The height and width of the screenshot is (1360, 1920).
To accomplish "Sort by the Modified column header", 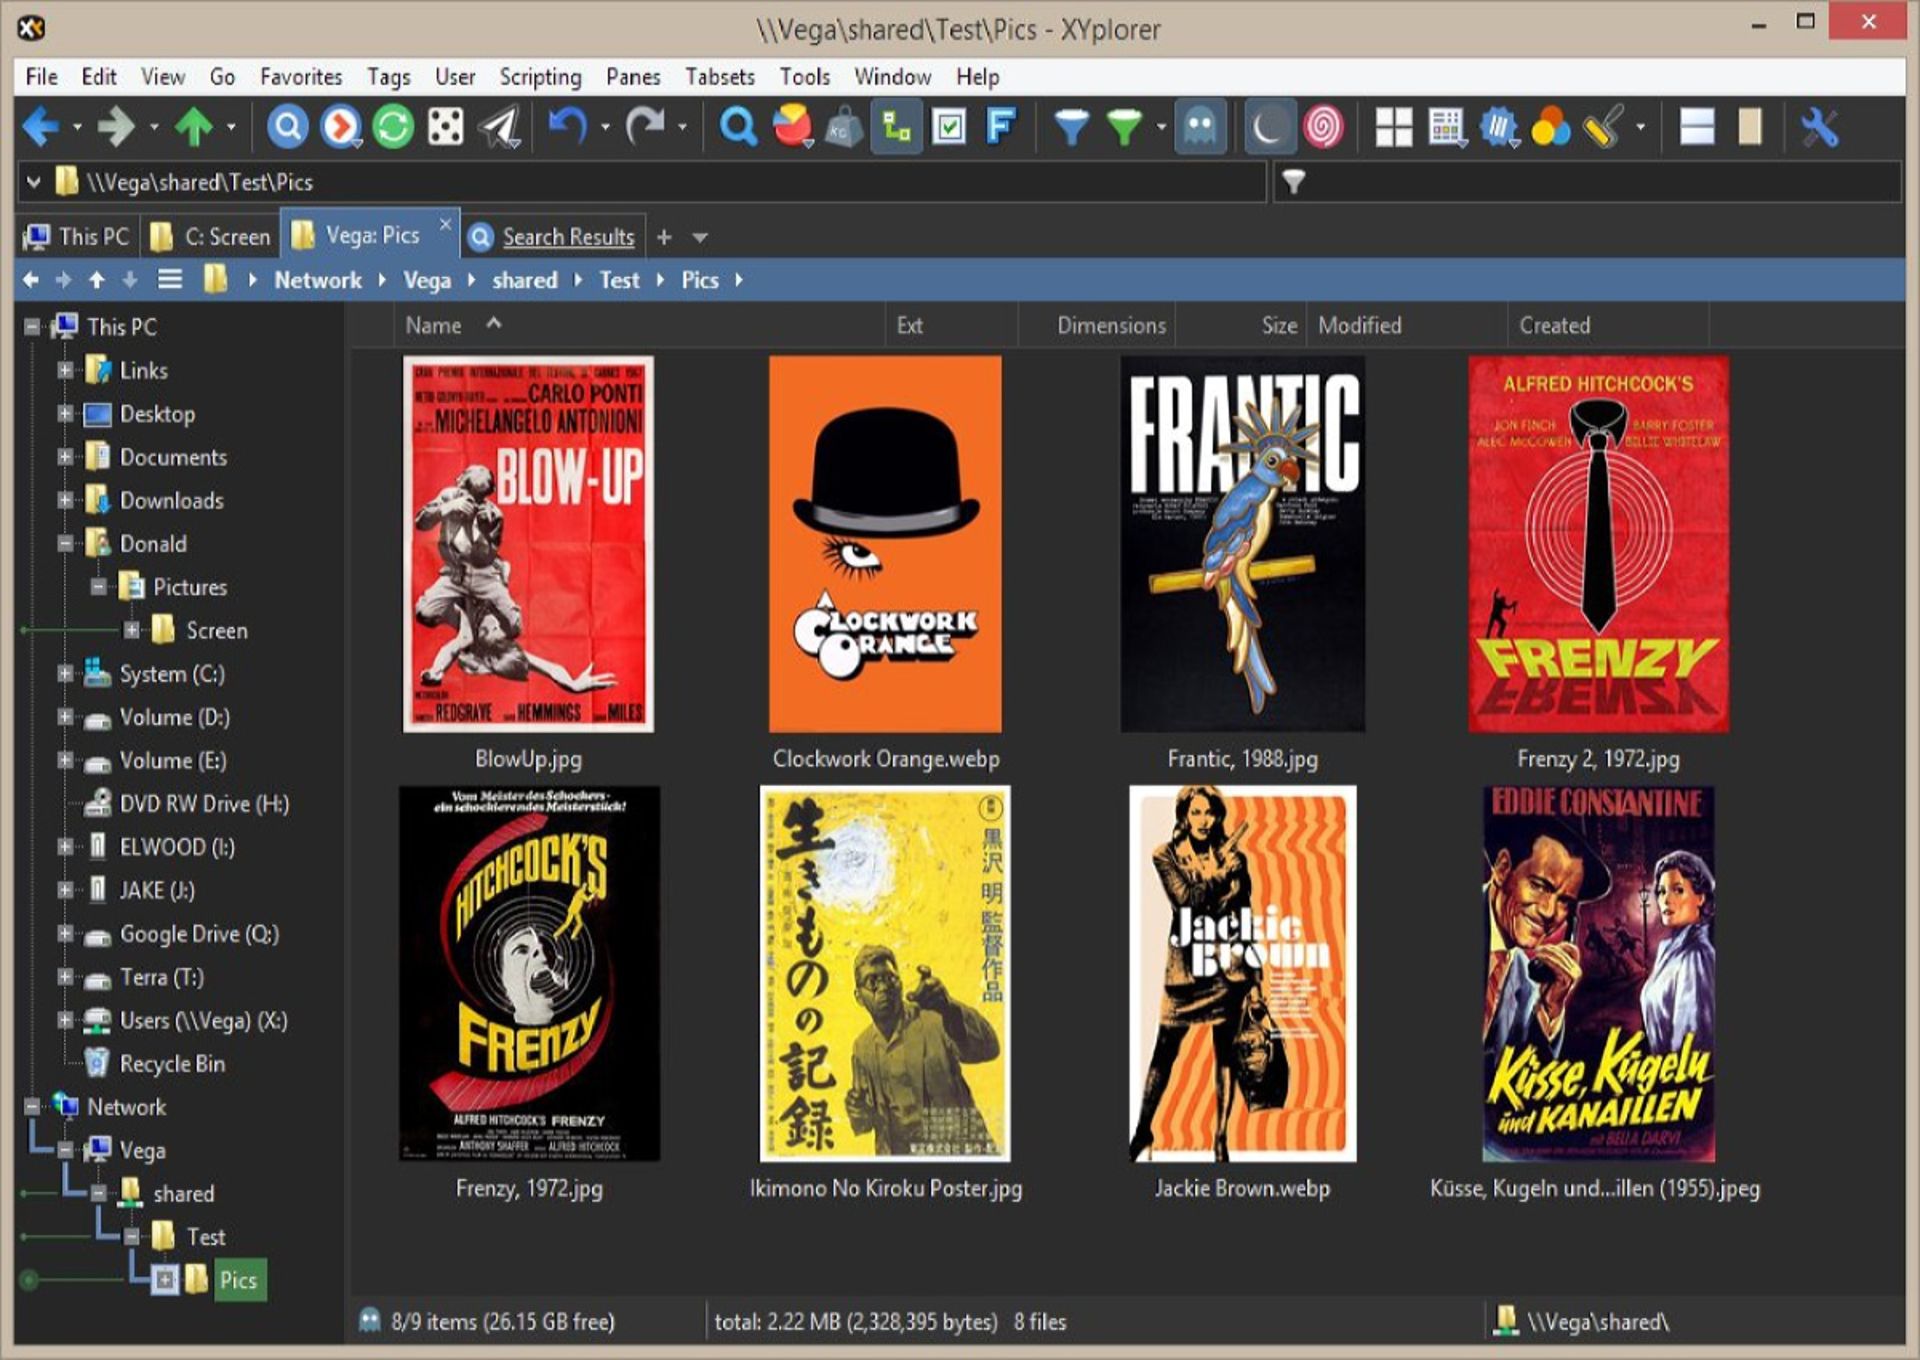I will tap(1359, 325).
